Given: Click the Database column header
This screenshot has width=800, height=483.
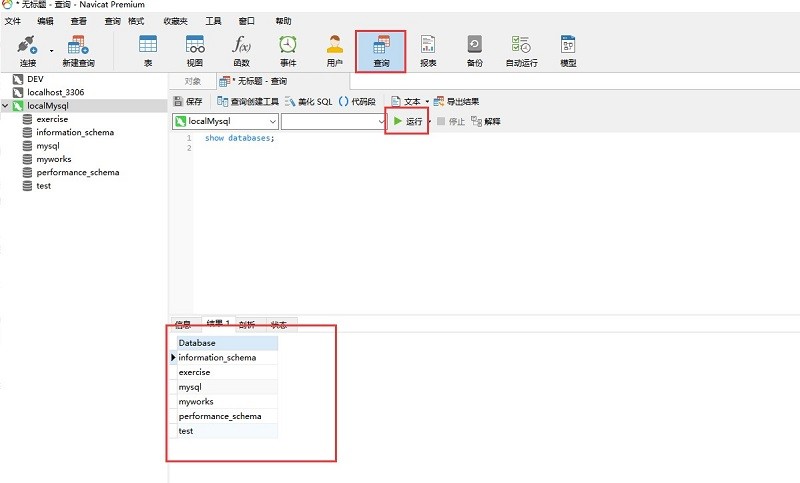Looking at the screenshot, I should point(227,343).
